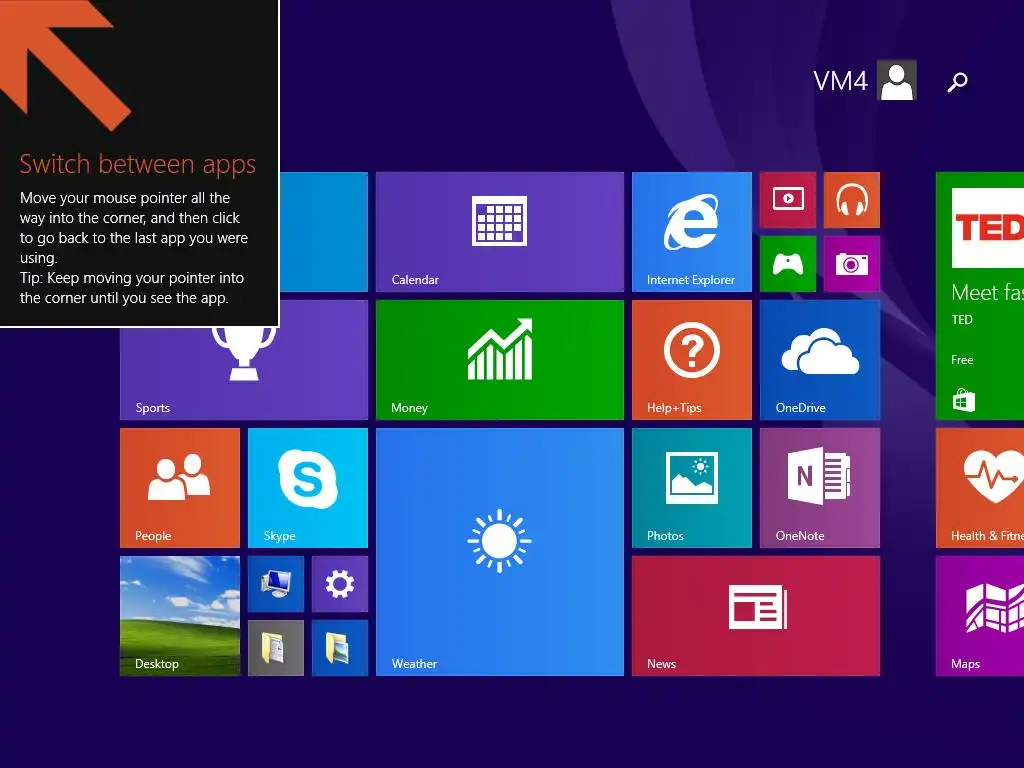The height and width of the screenshot is (768, 1024).
Task: Open the Pictures folder tile on blue
Action: point(340,648)
